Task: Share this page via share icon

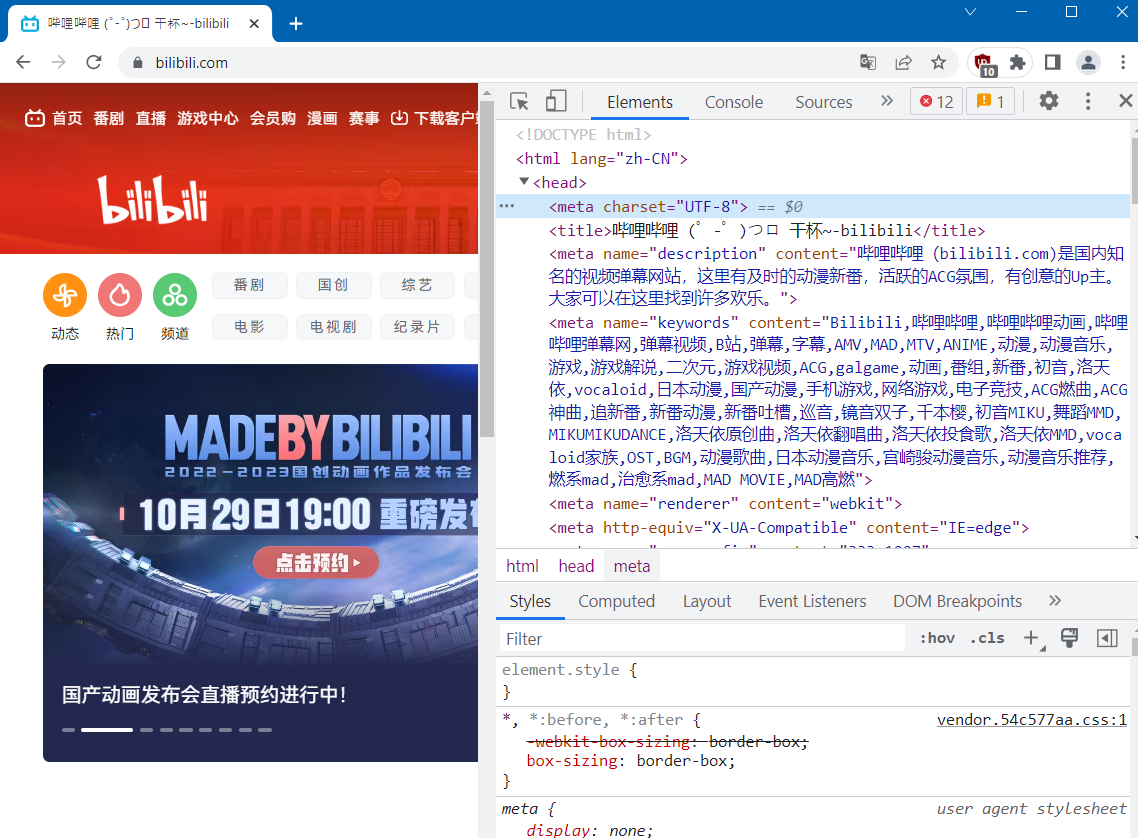Action: (x=904, y=62)
